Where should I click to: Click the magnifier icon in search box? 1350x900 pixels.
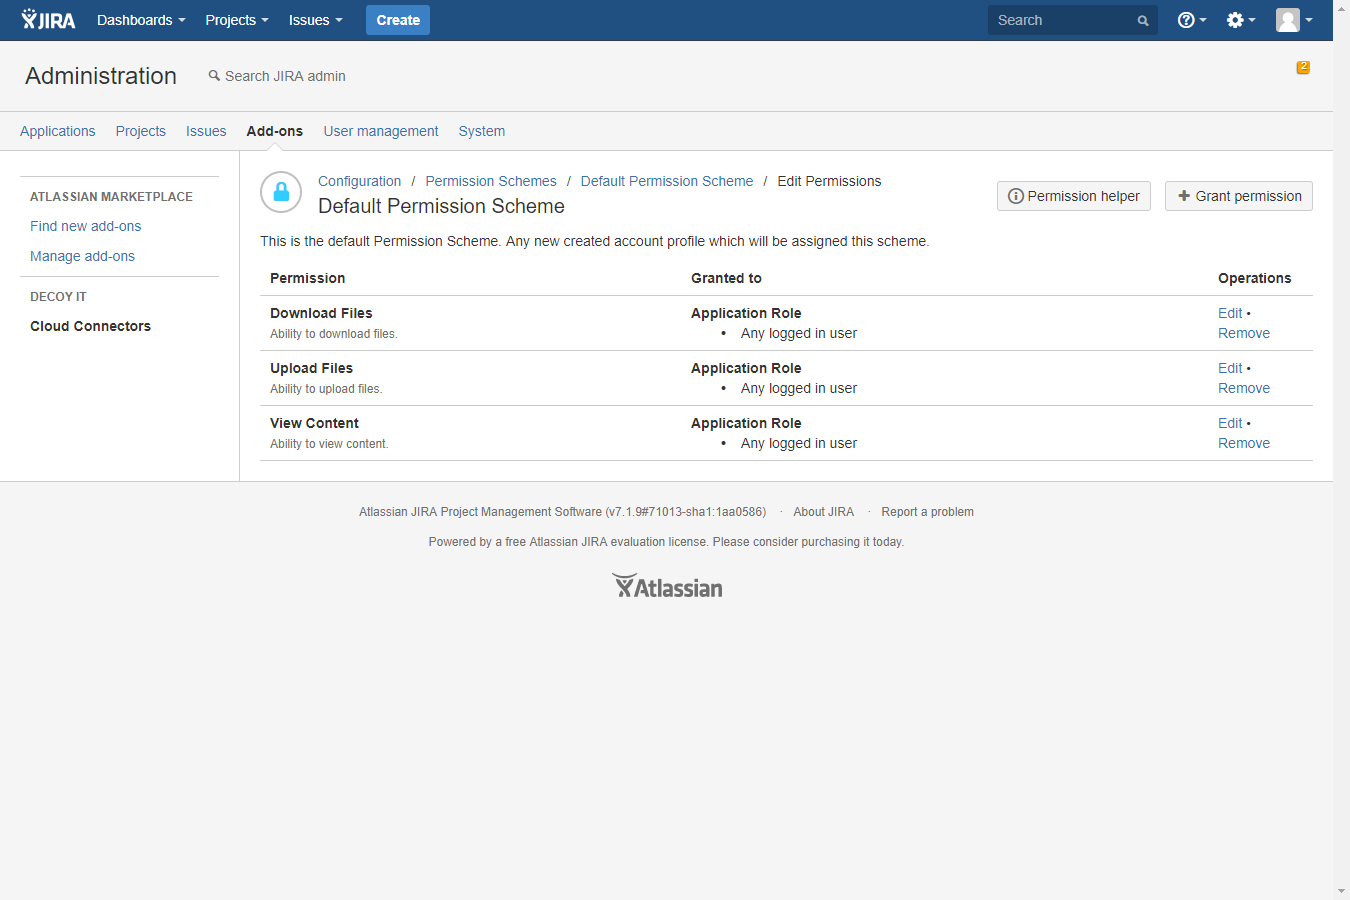click(1143, 21)
